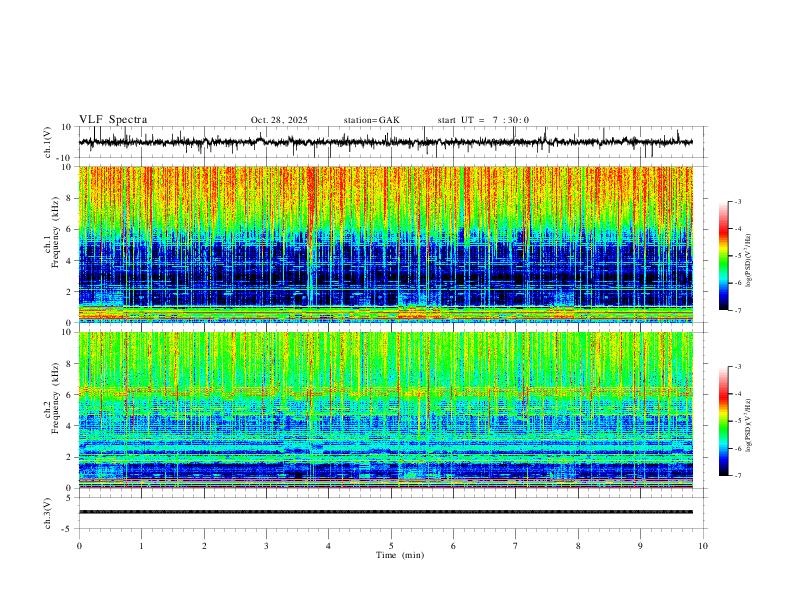Click the '-7' value on the ch.2 colorbar
The image size is (792, 612).
[x=737, y=476]
